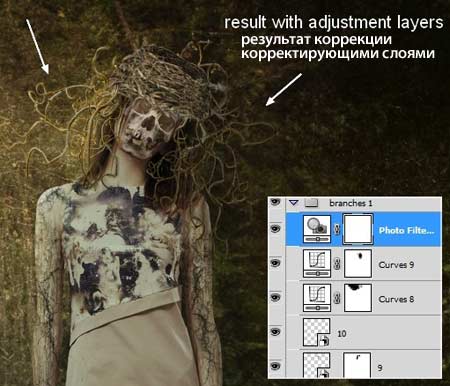Select the branches 1 group name
450x386 pixels.
(351, 203)
